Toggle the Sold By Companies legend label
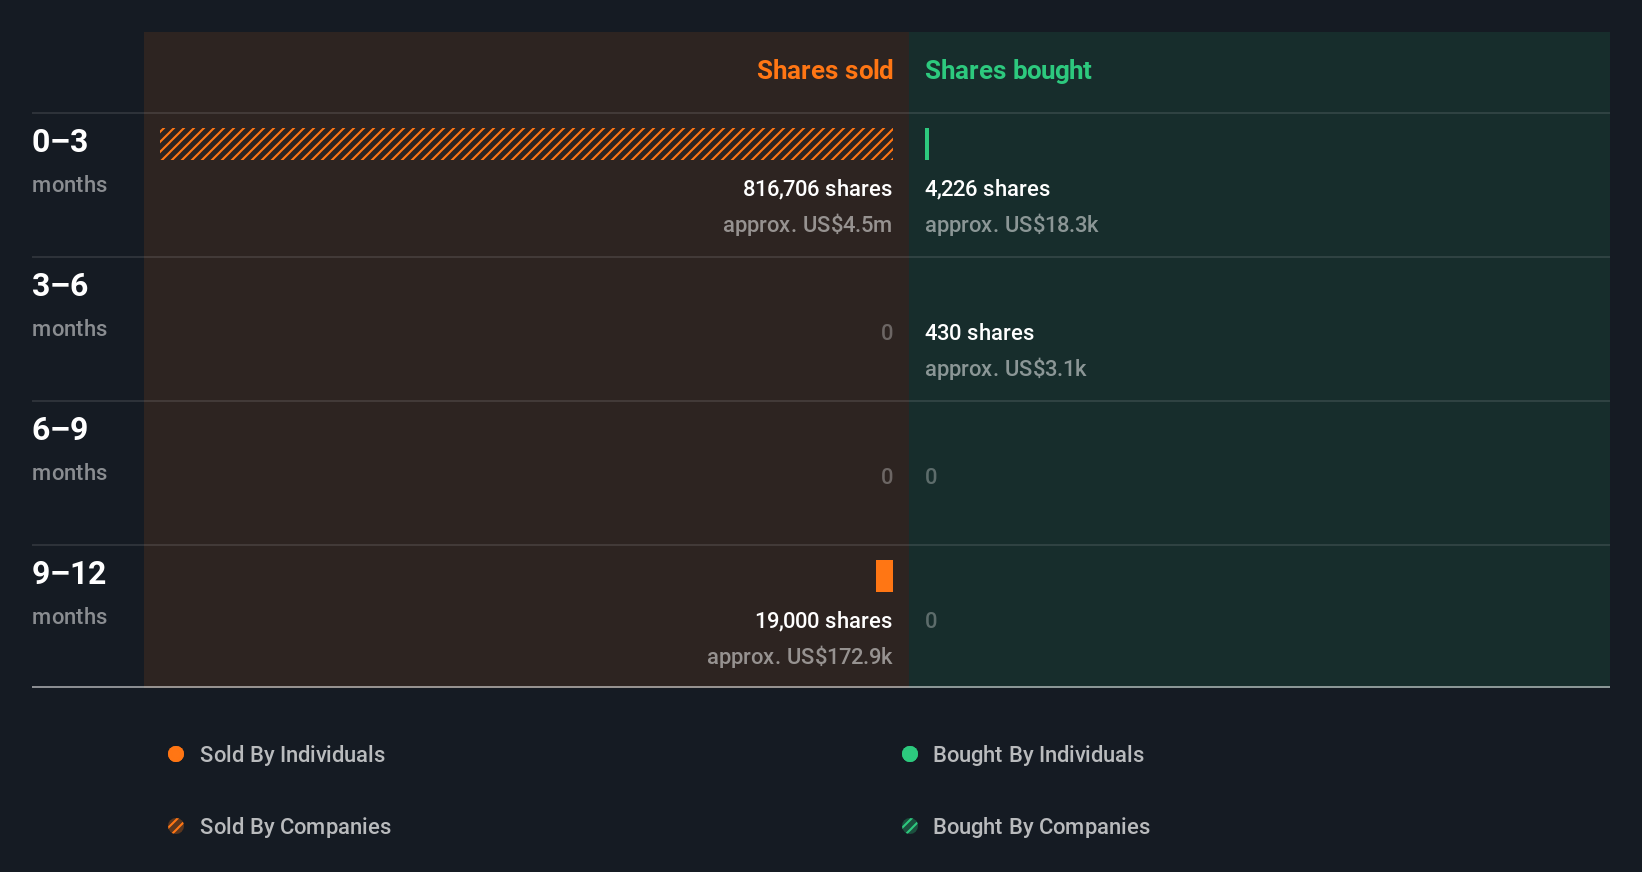Viewport: 1642px width, 872px height. coord(295,827)
